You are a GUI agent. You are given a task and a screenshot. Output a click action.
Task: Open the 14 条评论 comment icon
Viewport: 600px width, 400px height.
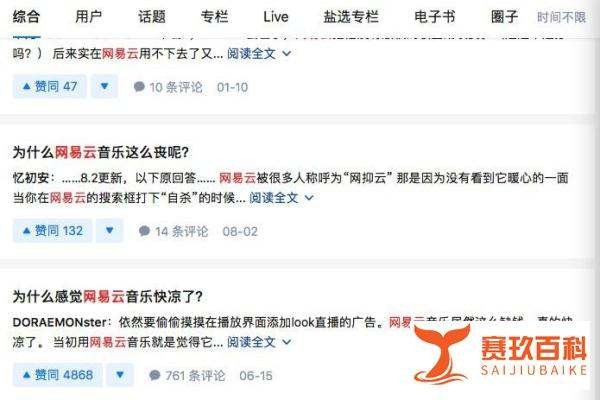[144, 231]
